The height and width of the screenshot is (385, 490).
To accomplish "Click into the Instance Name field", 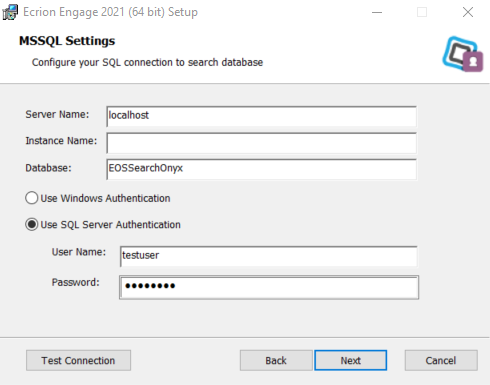I will [262, 143].
